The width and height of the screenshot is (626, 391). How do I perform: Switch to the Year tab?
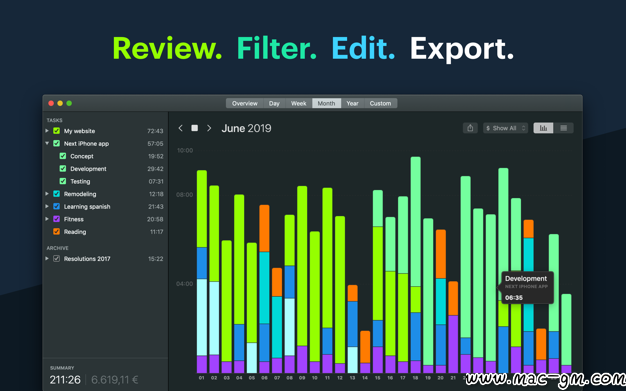point(352,103)
